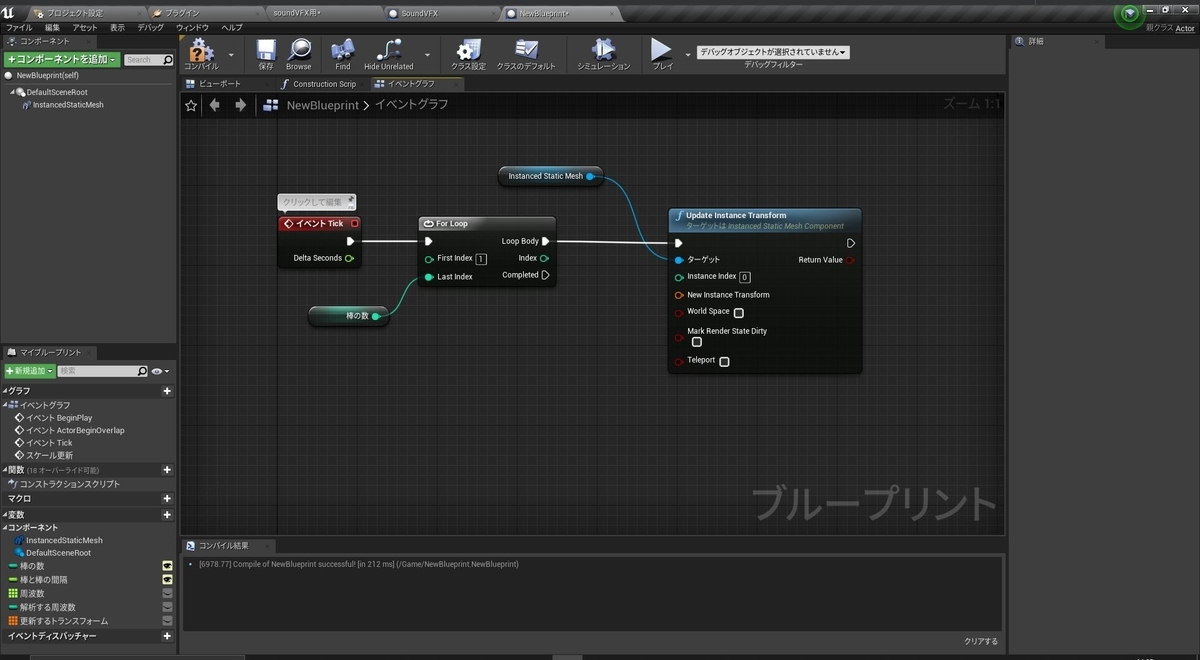Toggle visibility eye of 棒の数 variable
The width and height of the screenshot is (1200, 660).
tap(167, 566)
